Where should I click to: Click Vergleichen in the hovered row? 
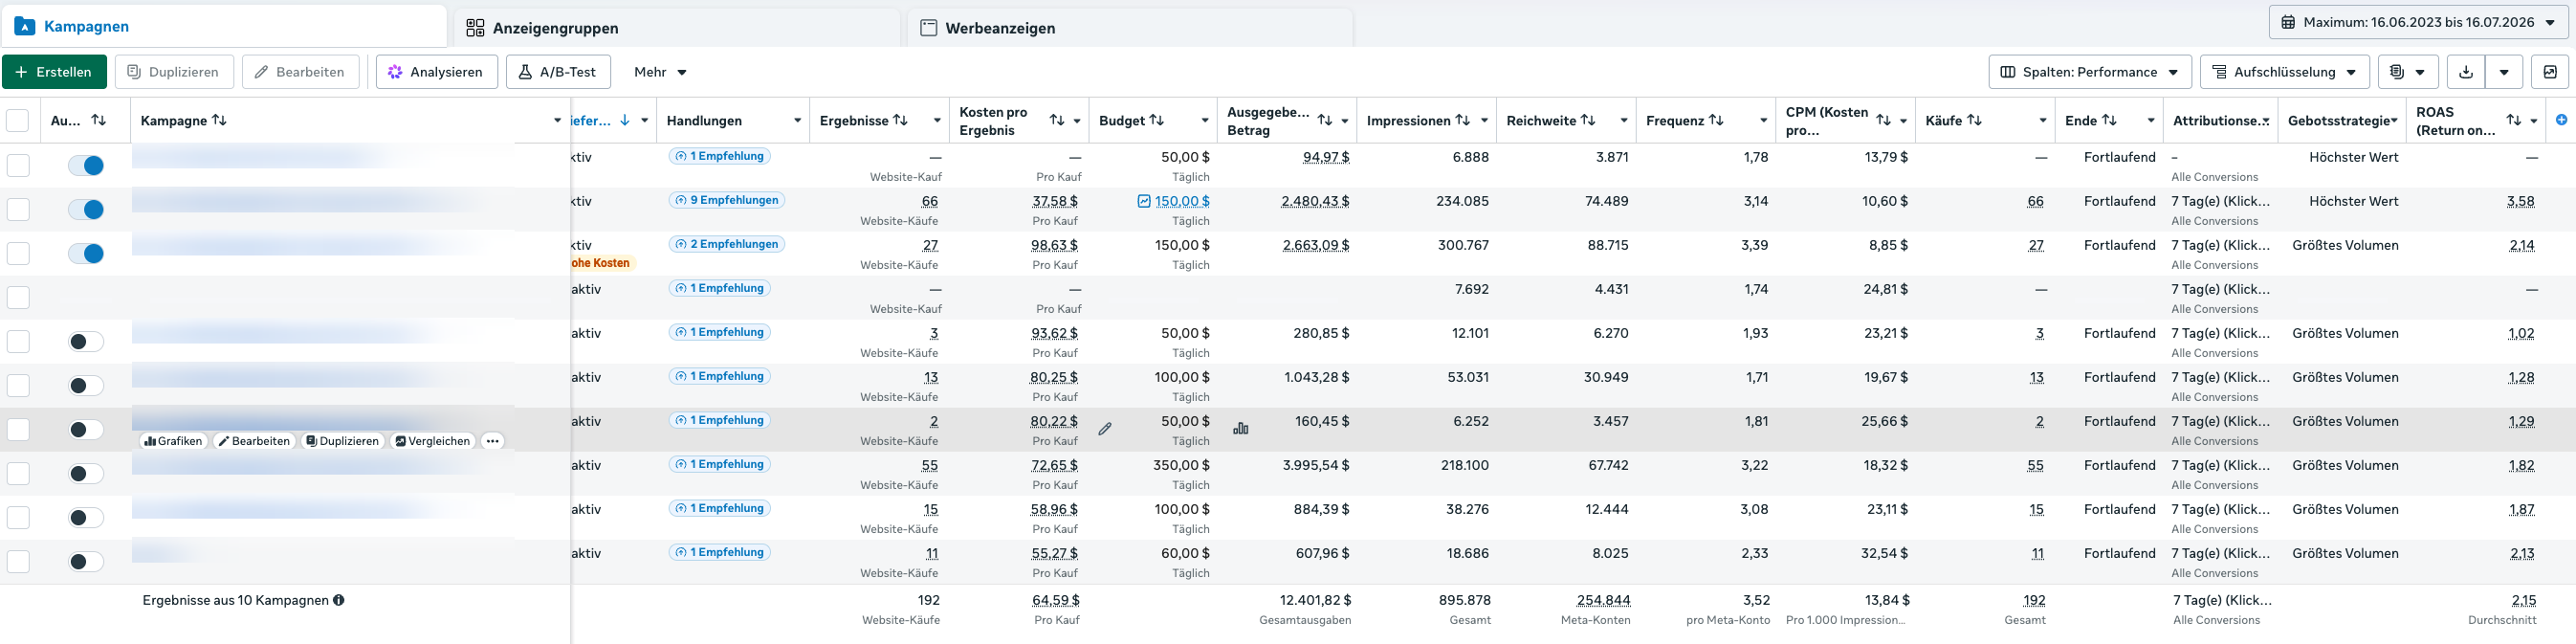(x=432, y=441)
